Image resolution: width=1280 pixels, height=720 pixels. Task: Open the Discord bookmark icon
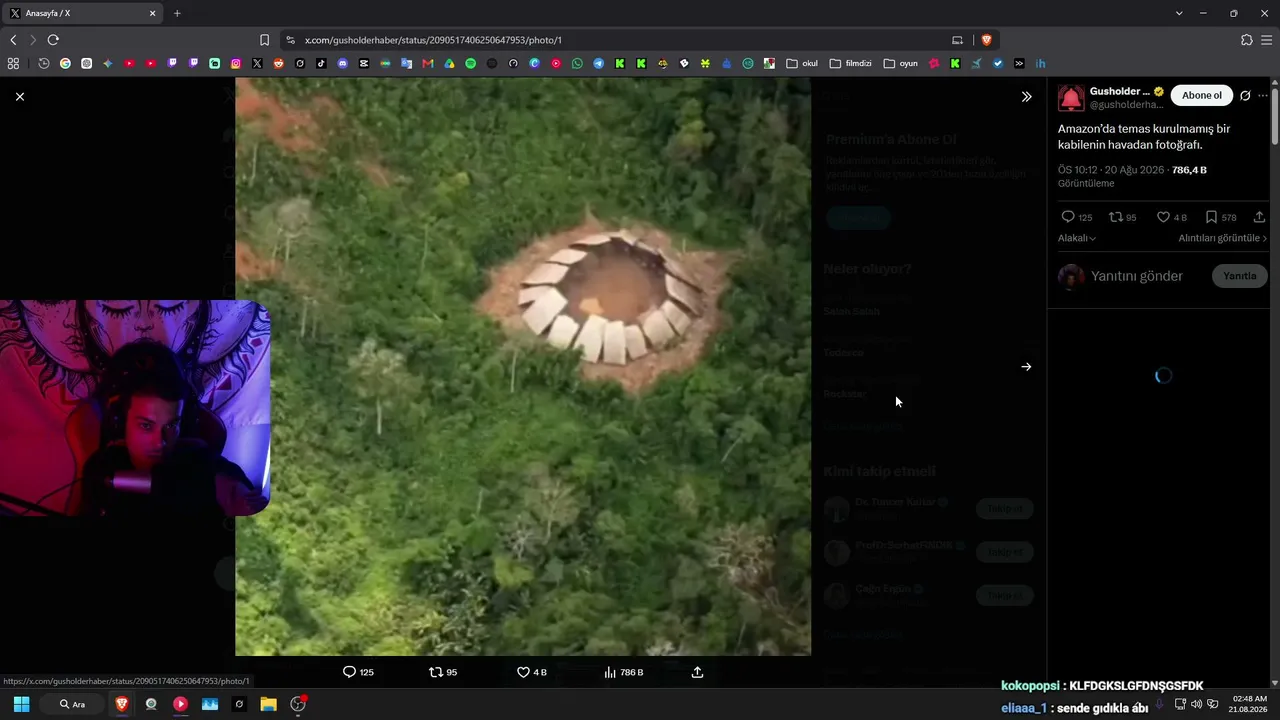tap(343, 63)
